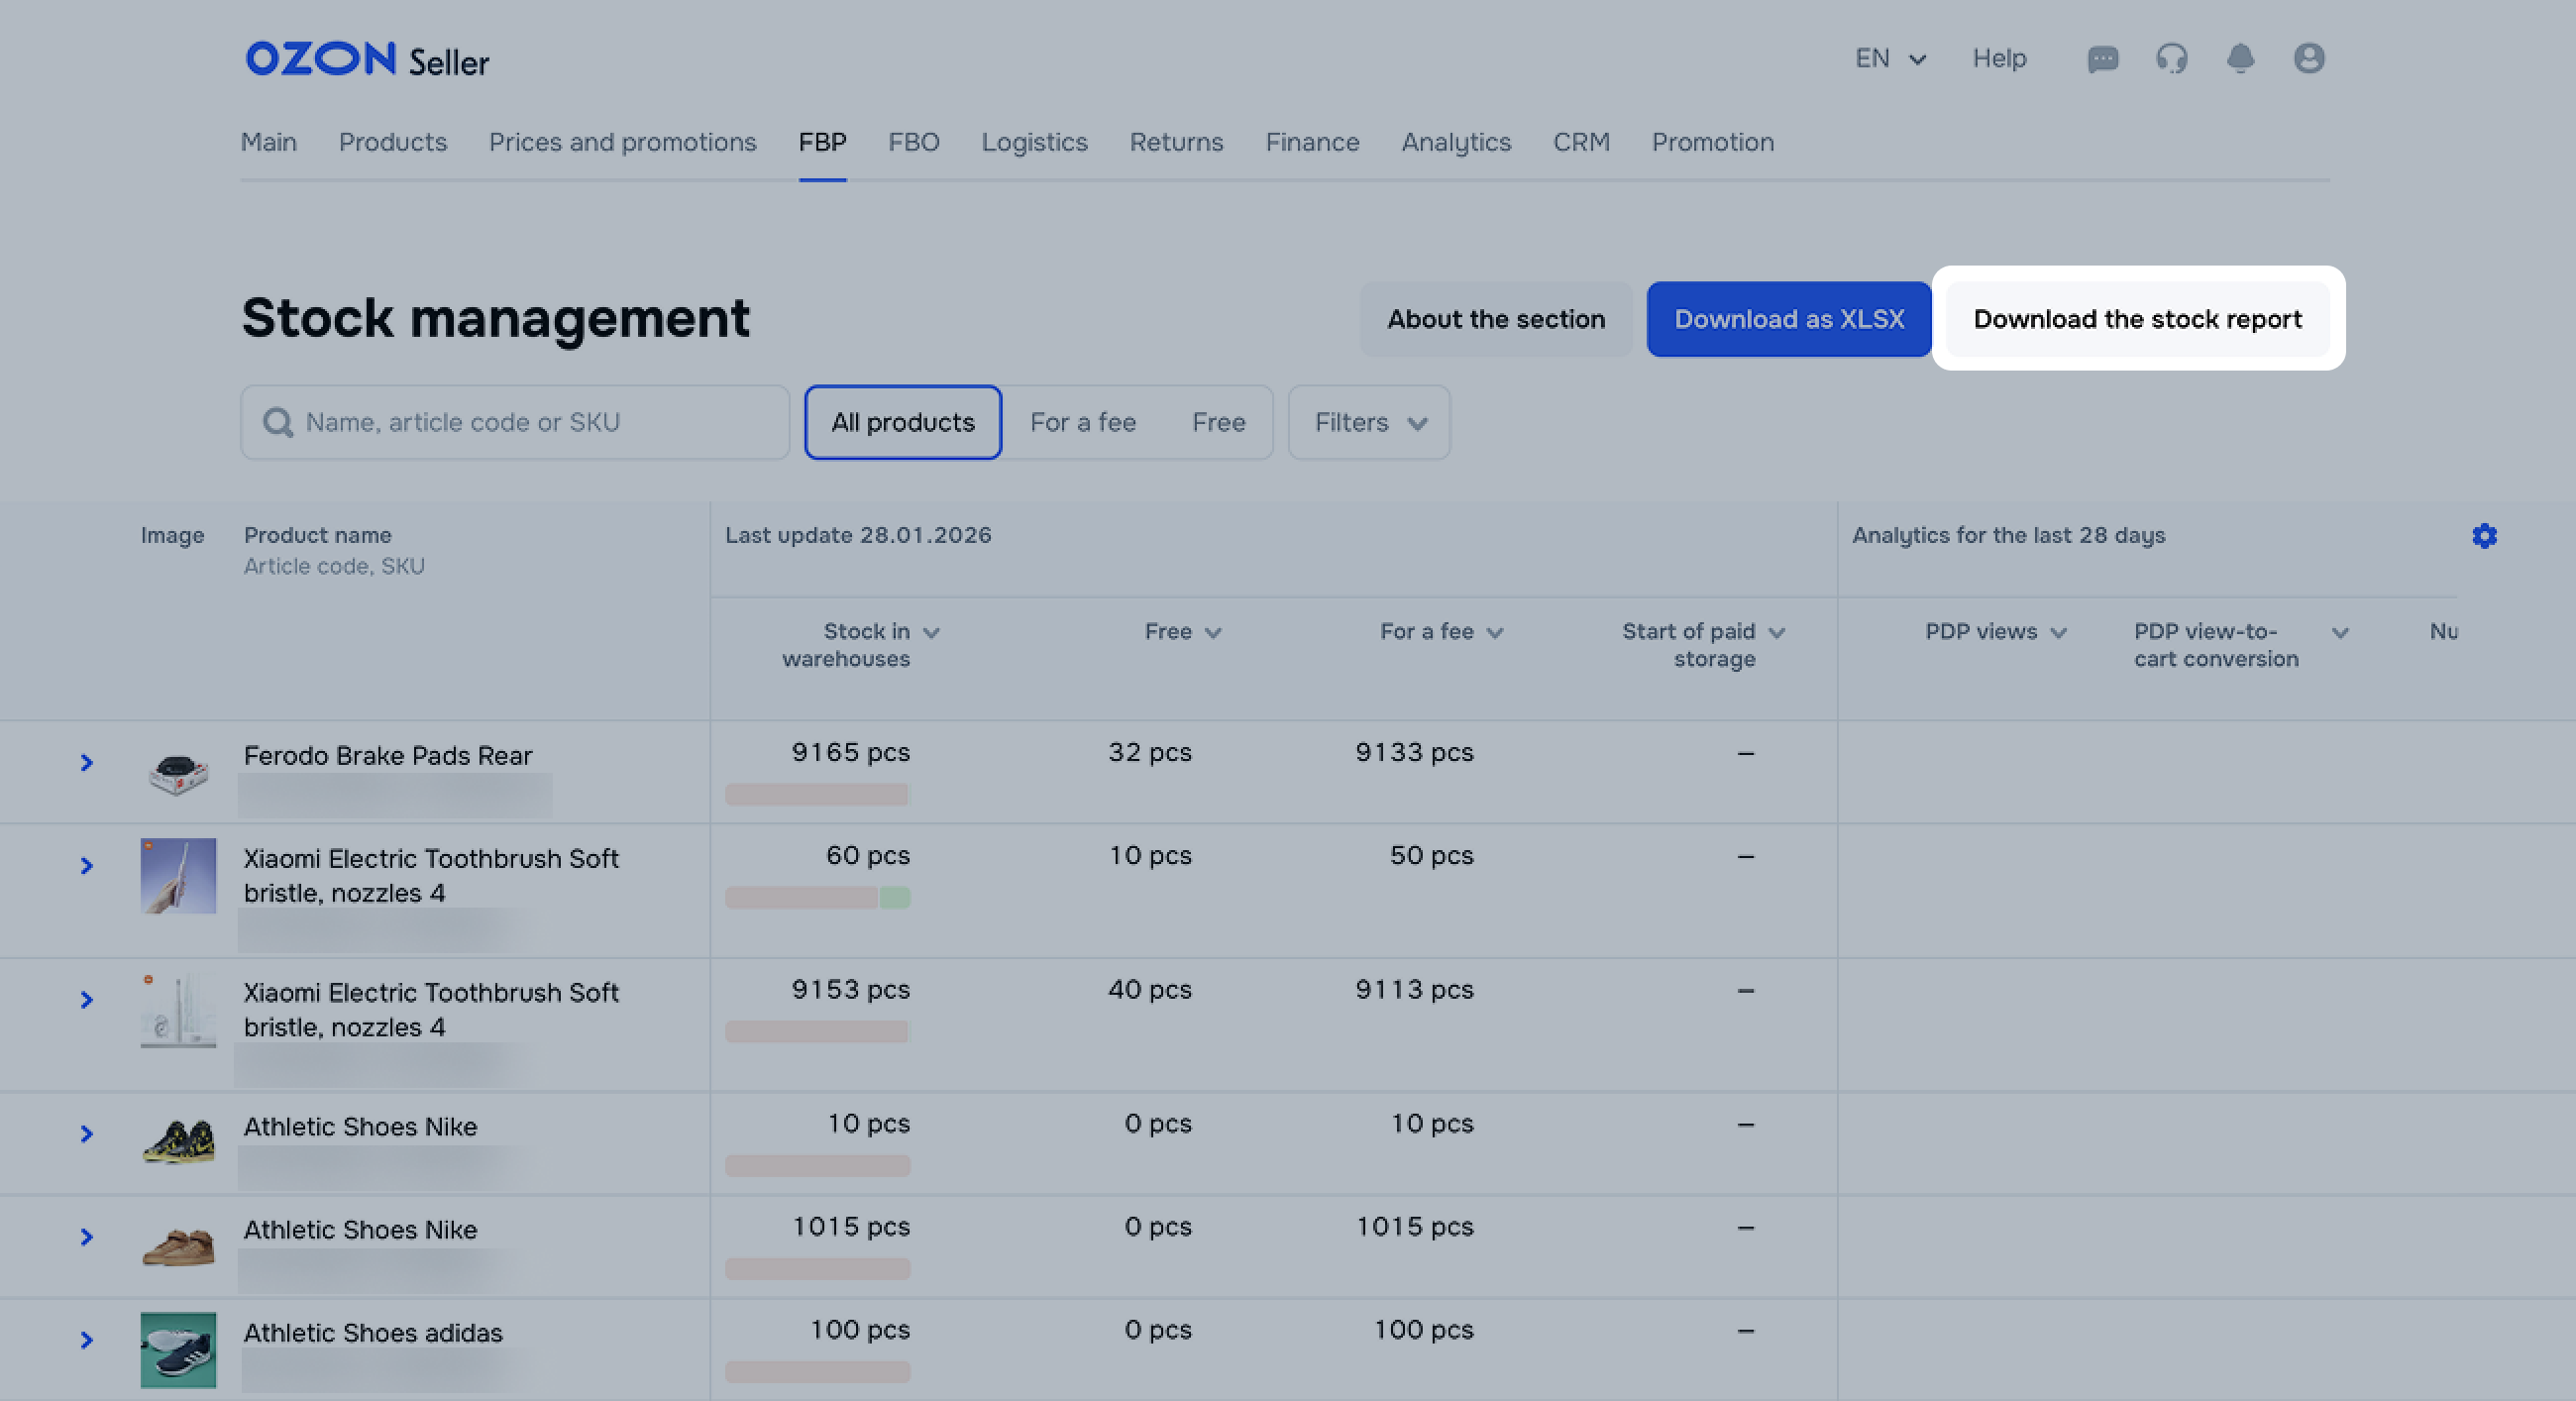Switch to the Free stock filter
Screen dimensions: 2576x1401
[x=1218, y=422]
